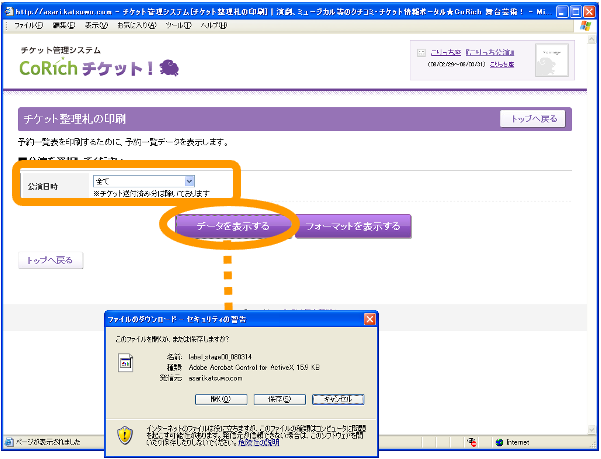The height and width of the screenshot is (459, 601).
Task: Click the 保存(S) button in download dialog
Action: click(x=278, y=398)
